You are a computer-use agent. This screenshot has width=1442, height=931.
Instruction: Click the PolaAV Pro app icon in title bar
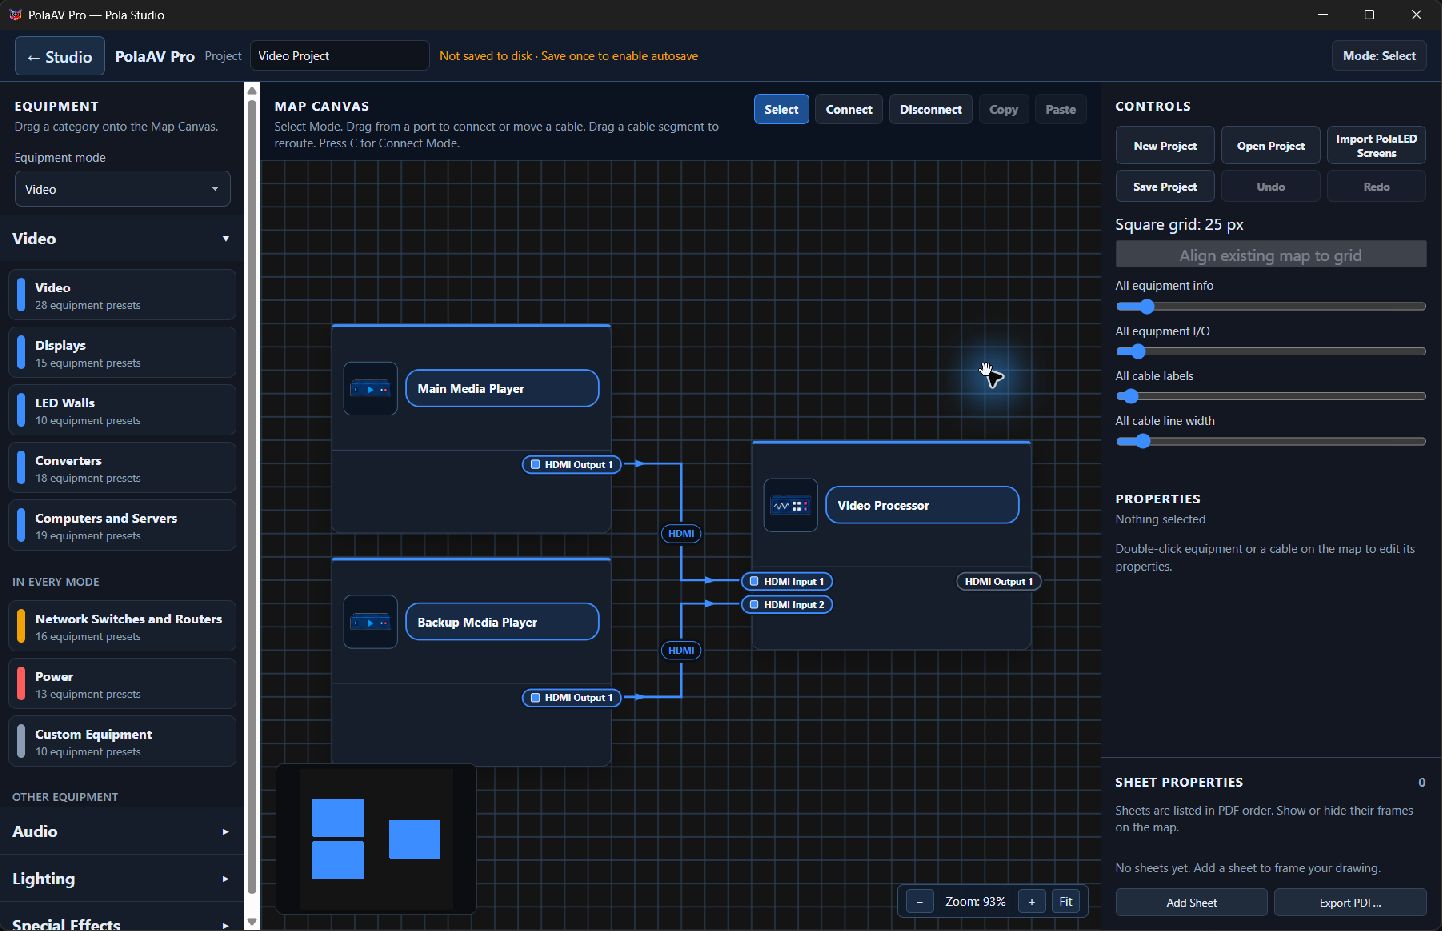click(x=15, y=15)
